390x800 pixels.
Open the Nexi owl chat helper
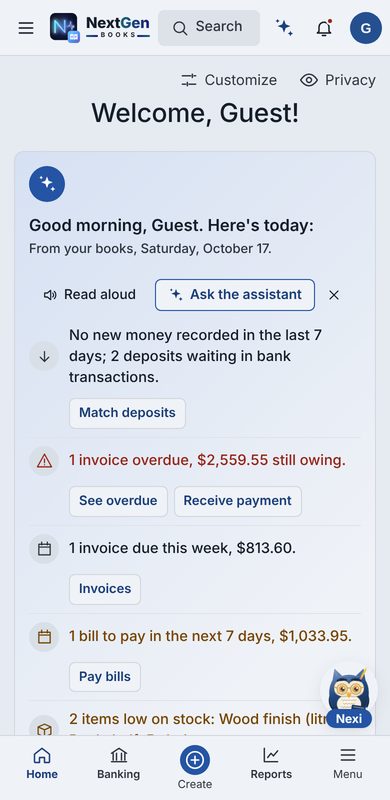click(349, 697)
